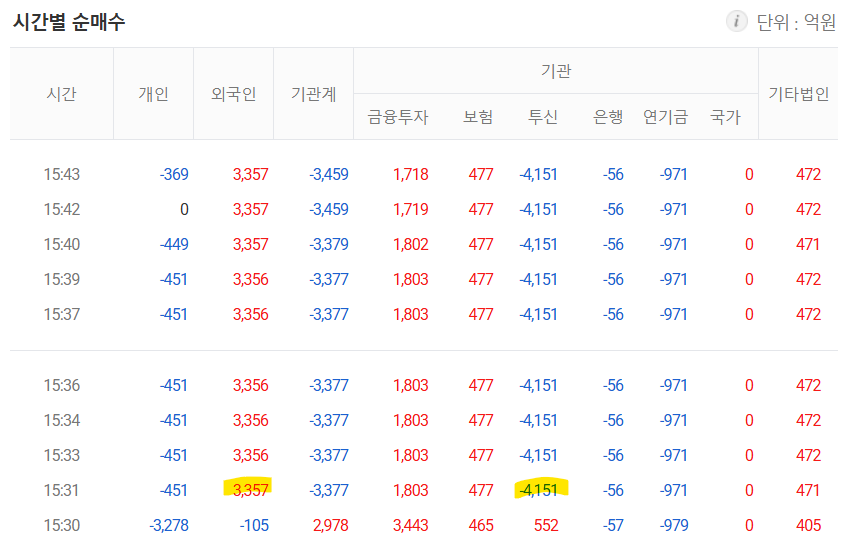
Task: Click -3,278 in the 15:30 row
Action: tap(169, 526)
